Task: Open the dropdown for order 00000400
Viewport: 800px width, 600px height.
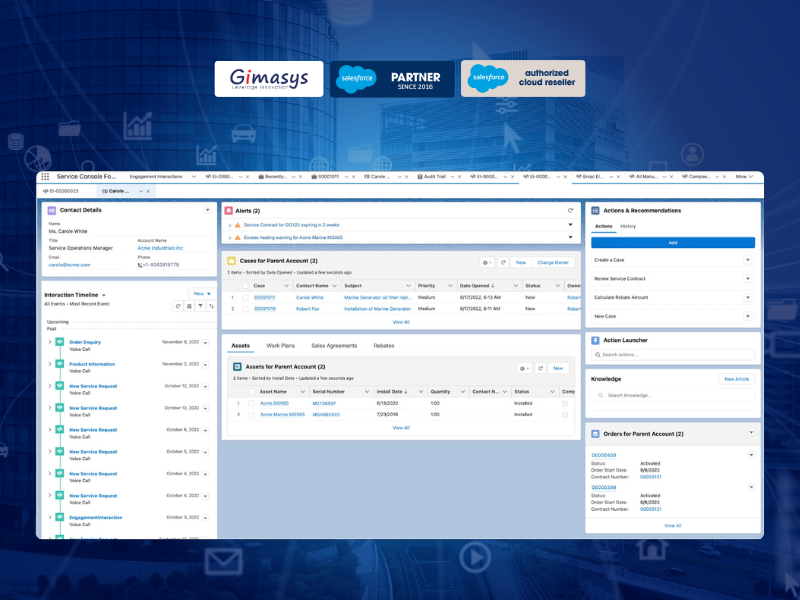Action: (x=751, y=455)
